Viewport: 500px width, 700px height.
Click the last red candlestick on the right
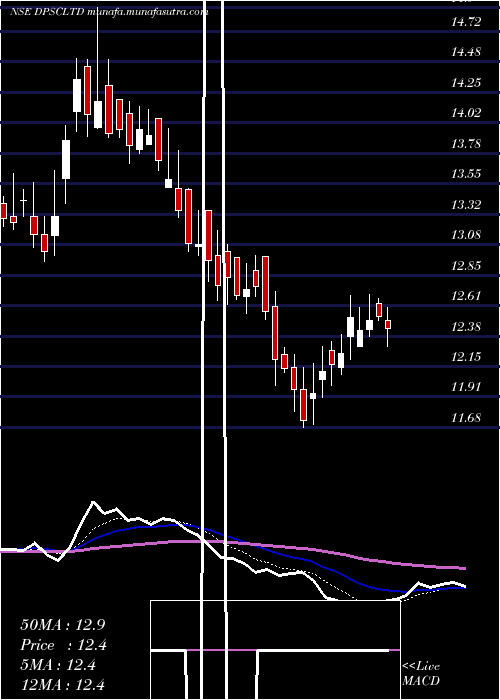pos(388,325)
